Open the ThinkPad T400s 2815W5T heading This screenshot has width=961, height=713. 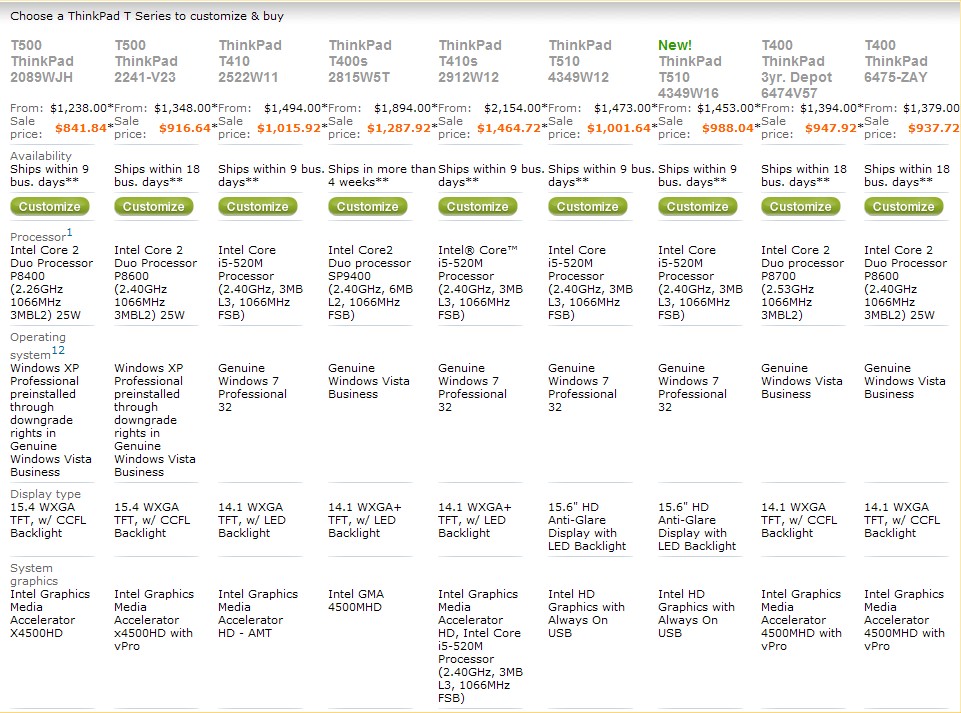[x=359, y=61]
